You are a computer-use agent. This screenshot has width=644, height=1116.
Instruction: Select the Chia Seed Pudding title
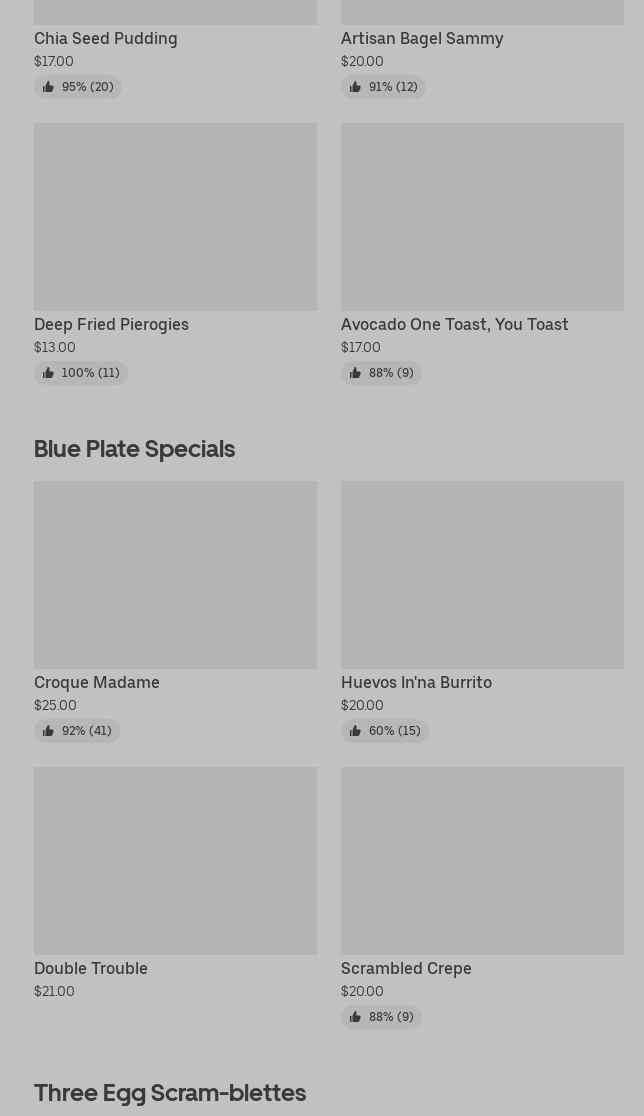pos(105,38)
